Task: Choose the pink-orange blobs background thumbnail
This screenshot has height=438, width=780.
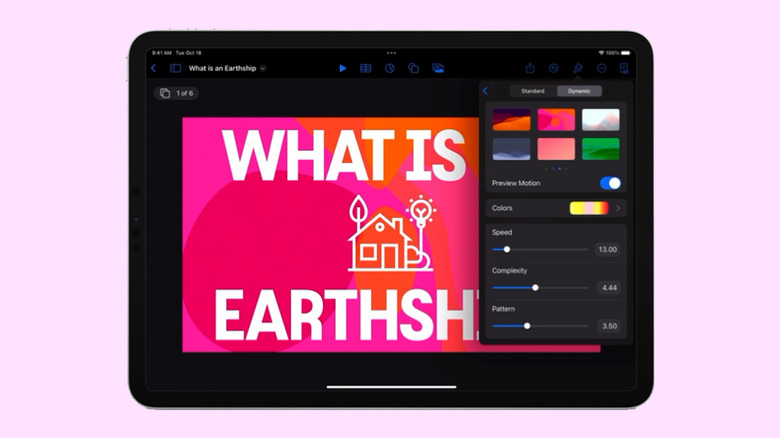Action: click(x=556, y=119)
